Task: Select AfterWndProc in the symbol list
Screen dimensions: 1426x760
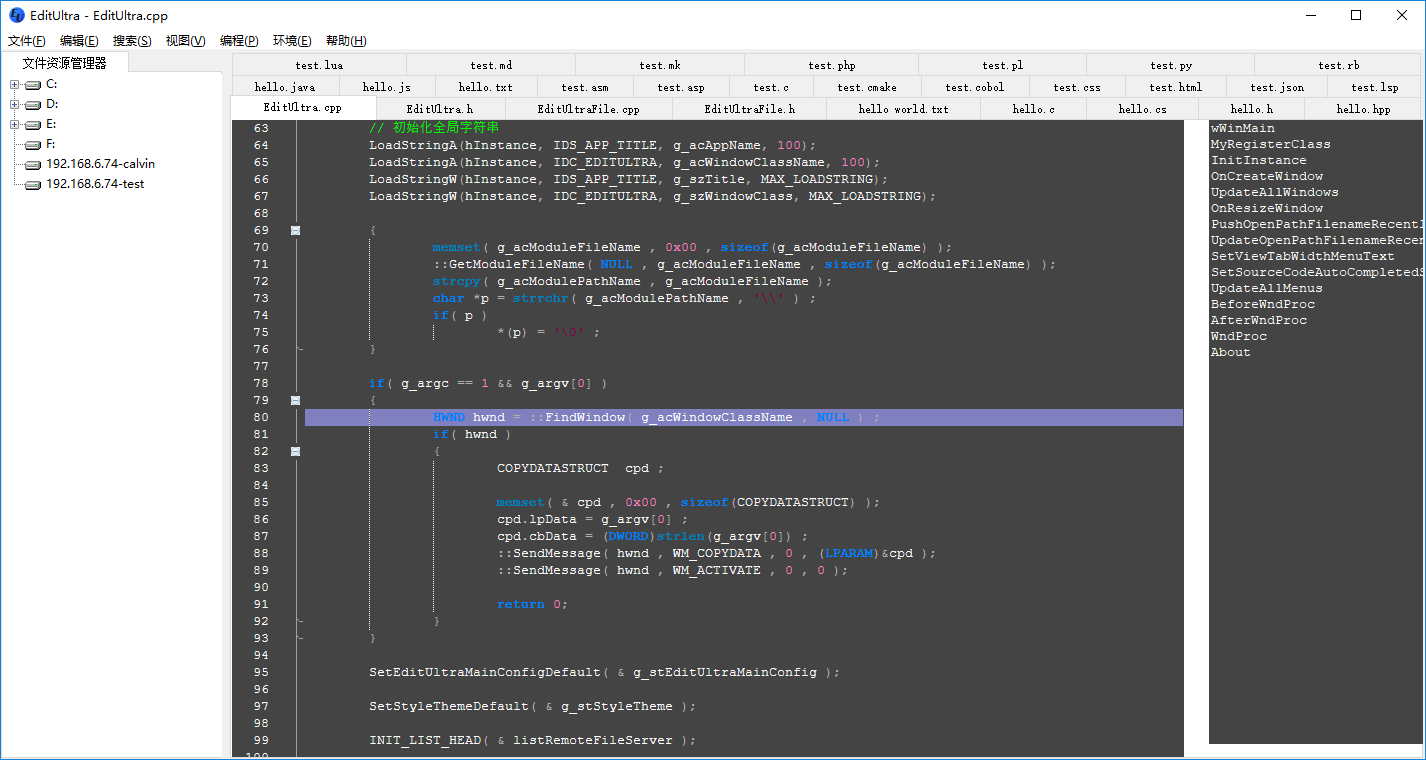Action: [x=1259, y=320]
